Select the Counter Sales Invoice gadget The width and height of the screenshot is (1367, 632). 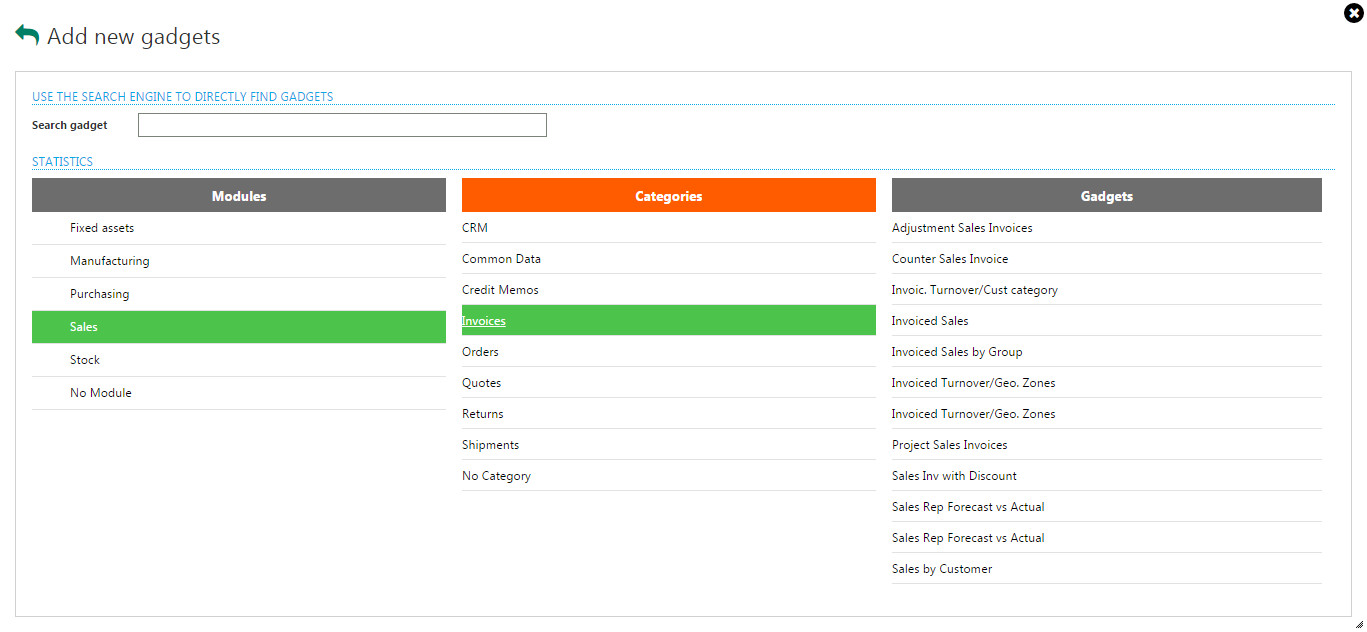950,259
